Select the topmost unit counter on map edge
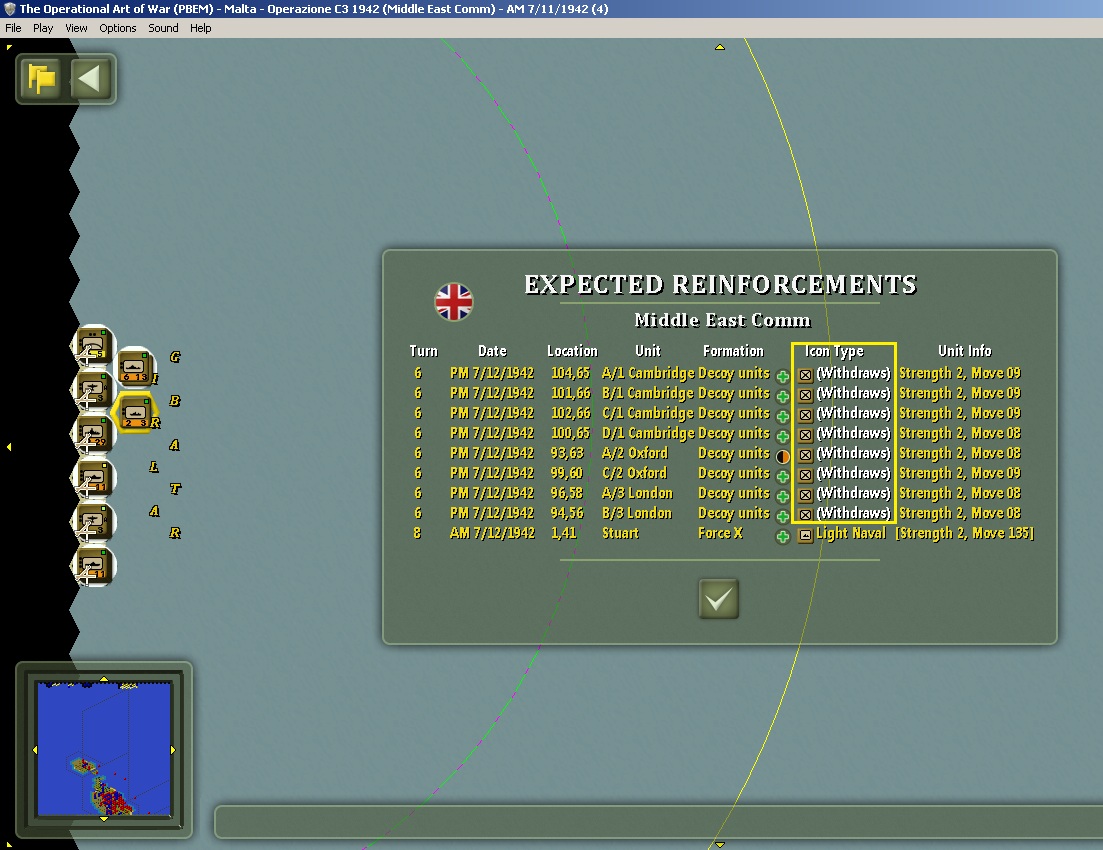The height and width of the screenshot is (850, 1103). point(93,345)
